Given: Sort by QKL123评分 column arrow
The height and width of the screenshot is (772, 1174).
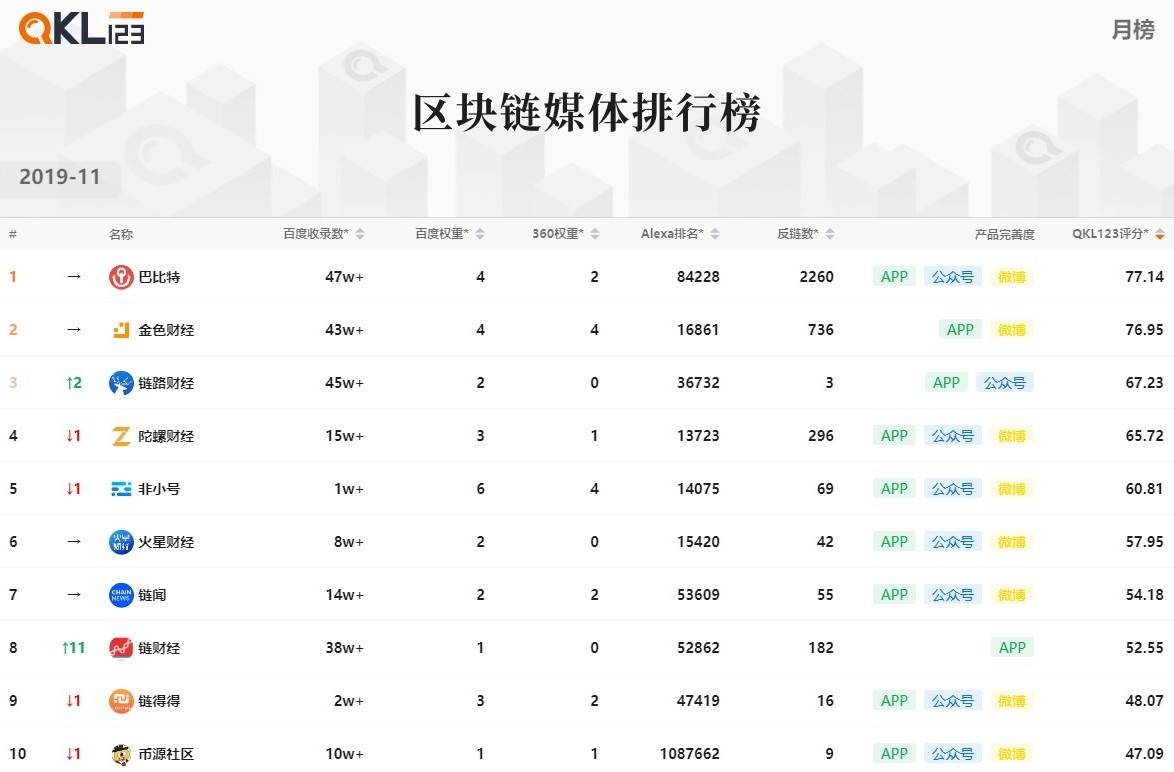Looking at the screenshot, I should click(1160, 234).
